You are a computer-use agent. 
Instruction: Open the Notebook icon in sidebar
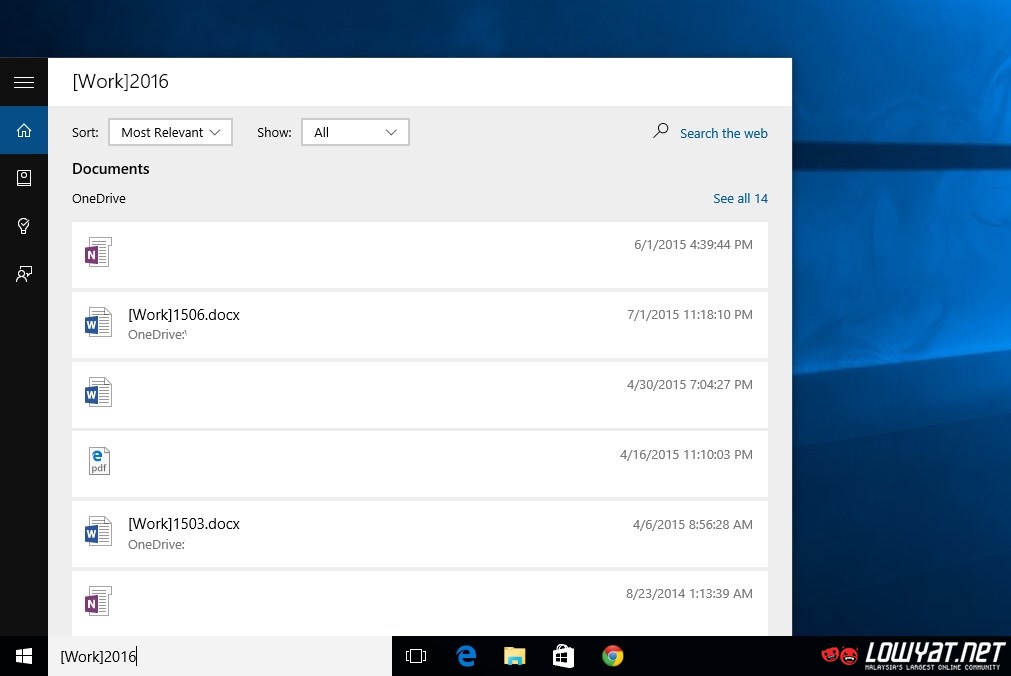[x=24, y=178]
